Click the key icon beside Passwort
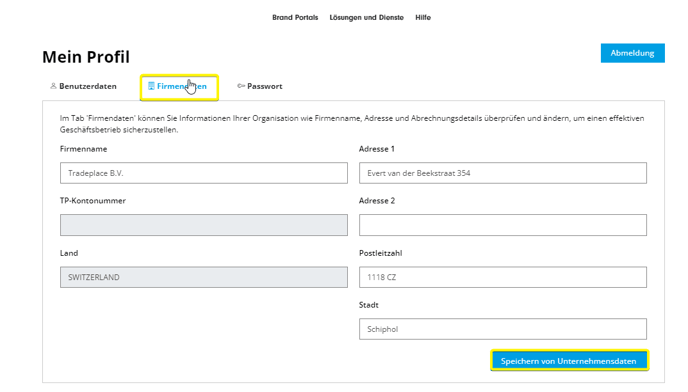688x392 pixels. 241,86
